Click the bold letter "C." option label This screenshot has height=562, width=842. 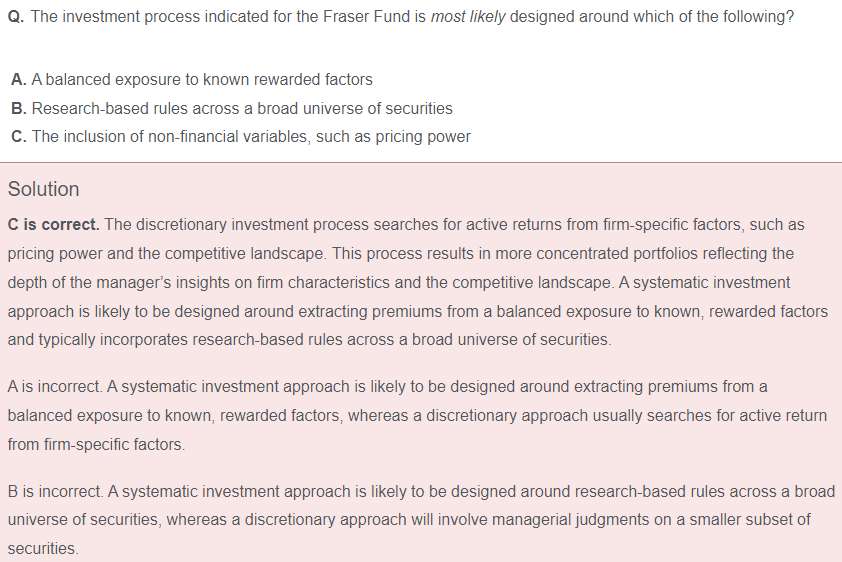tap(19, 137)
